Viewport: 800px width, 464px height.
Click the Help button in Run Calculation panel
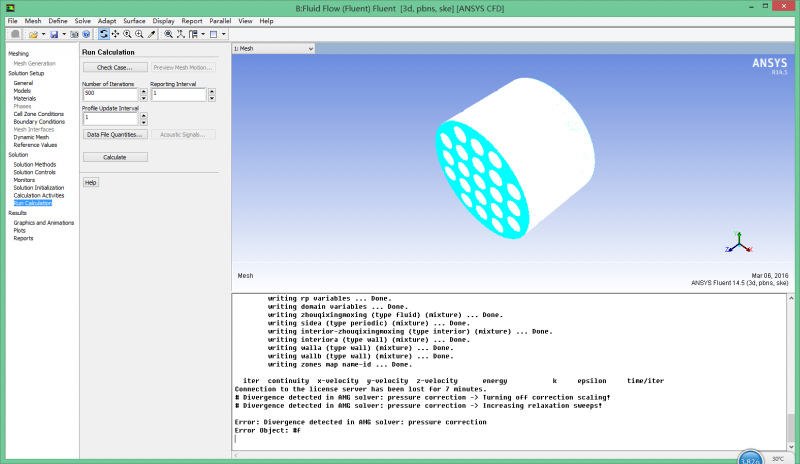pos(90,182)
